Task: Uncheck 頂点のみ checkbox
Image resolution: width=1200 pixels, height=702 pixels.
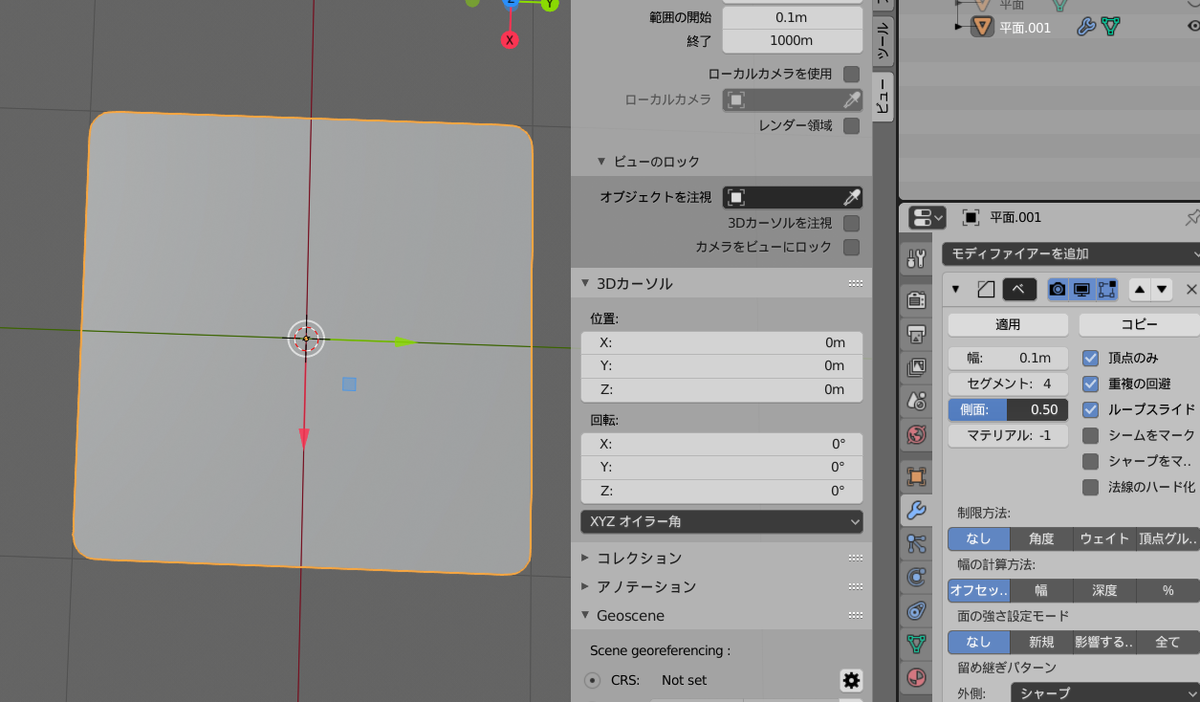Action: pos(1091,358)
